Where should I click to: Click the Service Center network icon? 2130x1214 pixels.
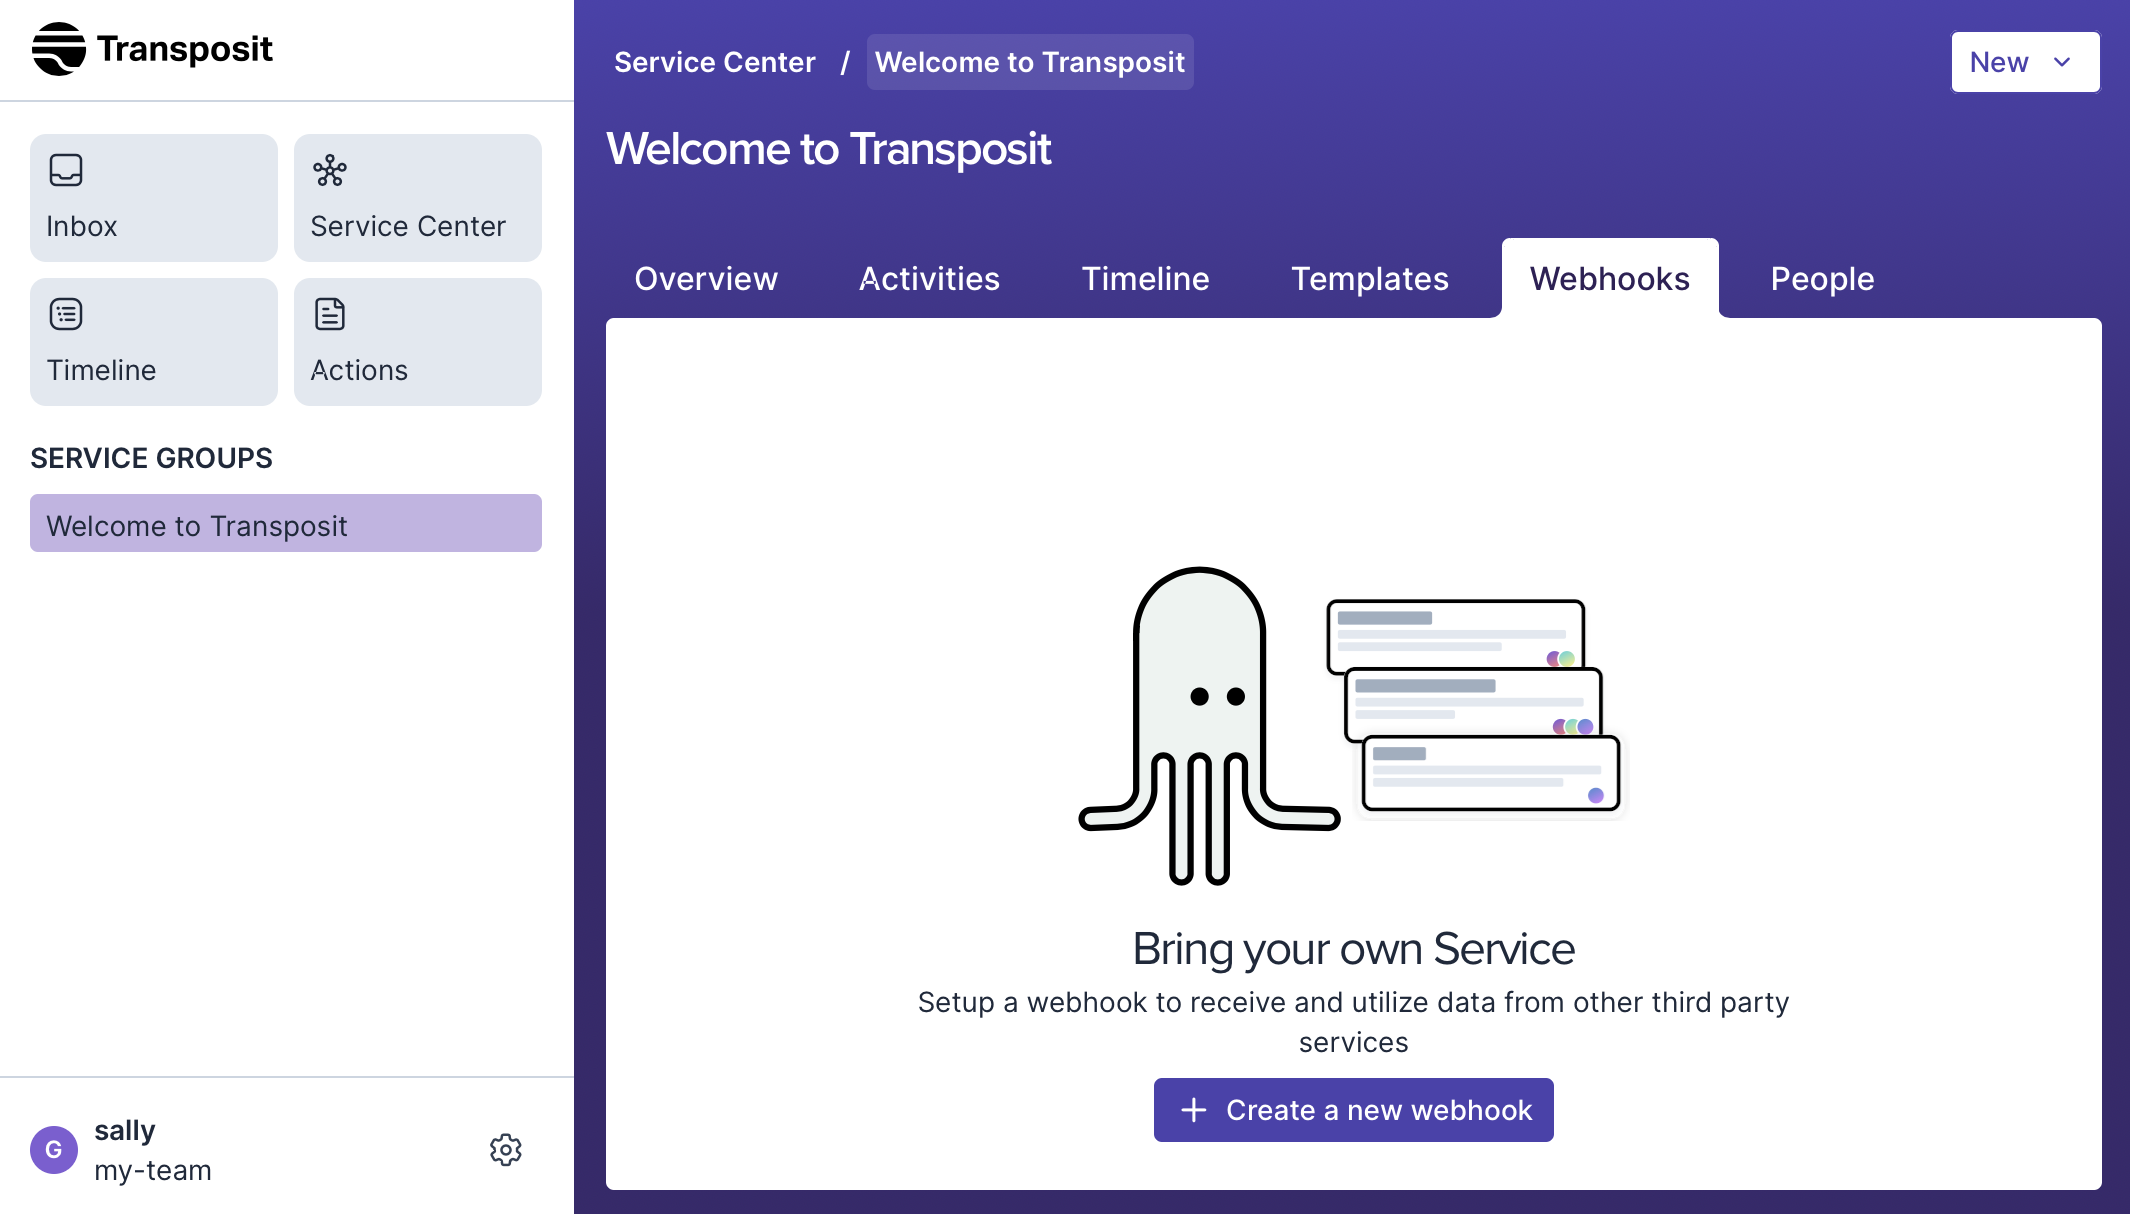pos(330,170)
